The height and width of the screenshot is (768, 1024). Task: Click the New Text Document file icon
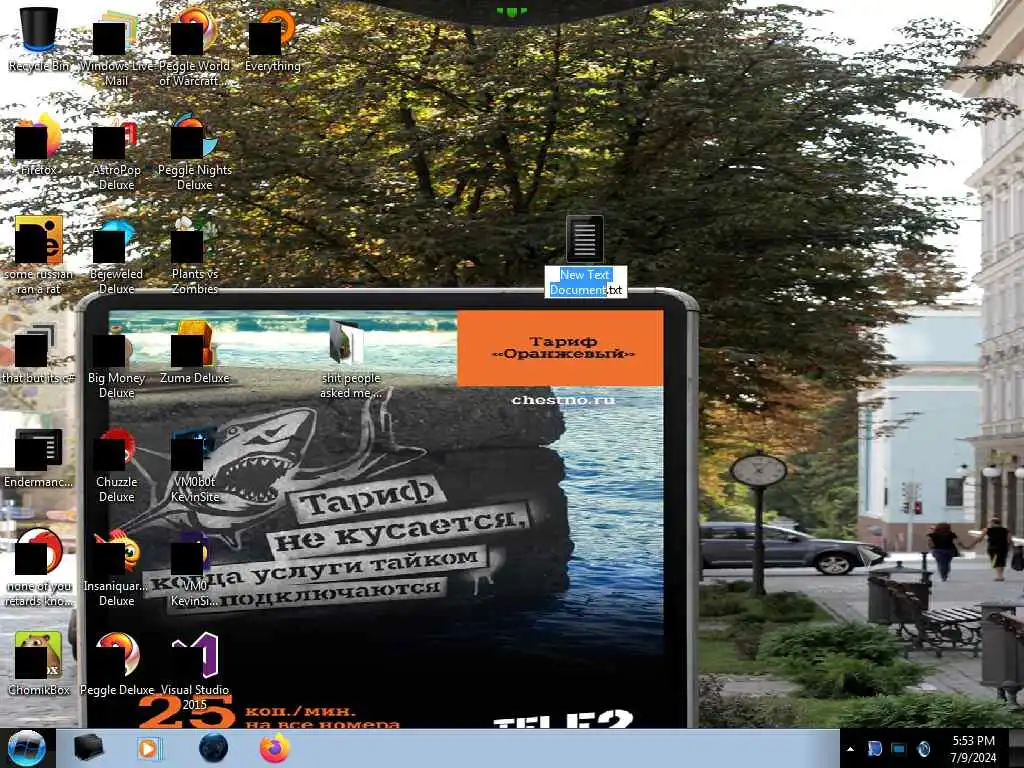click(584, 238)
